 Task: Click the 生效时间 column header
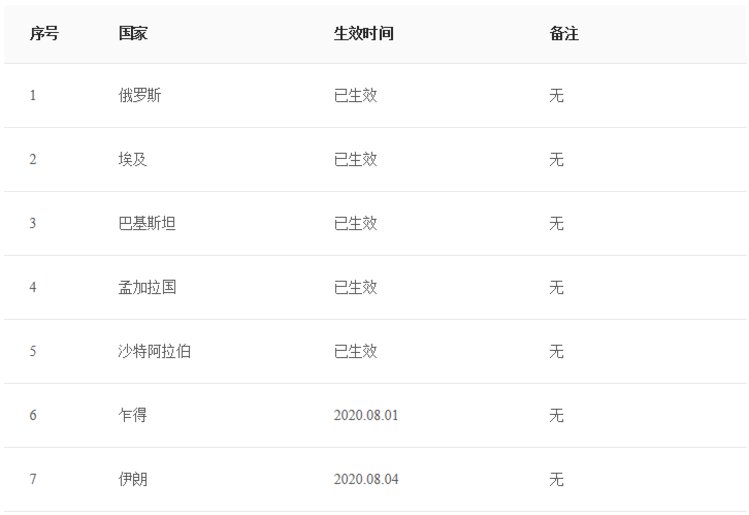[x=364, y=33]
